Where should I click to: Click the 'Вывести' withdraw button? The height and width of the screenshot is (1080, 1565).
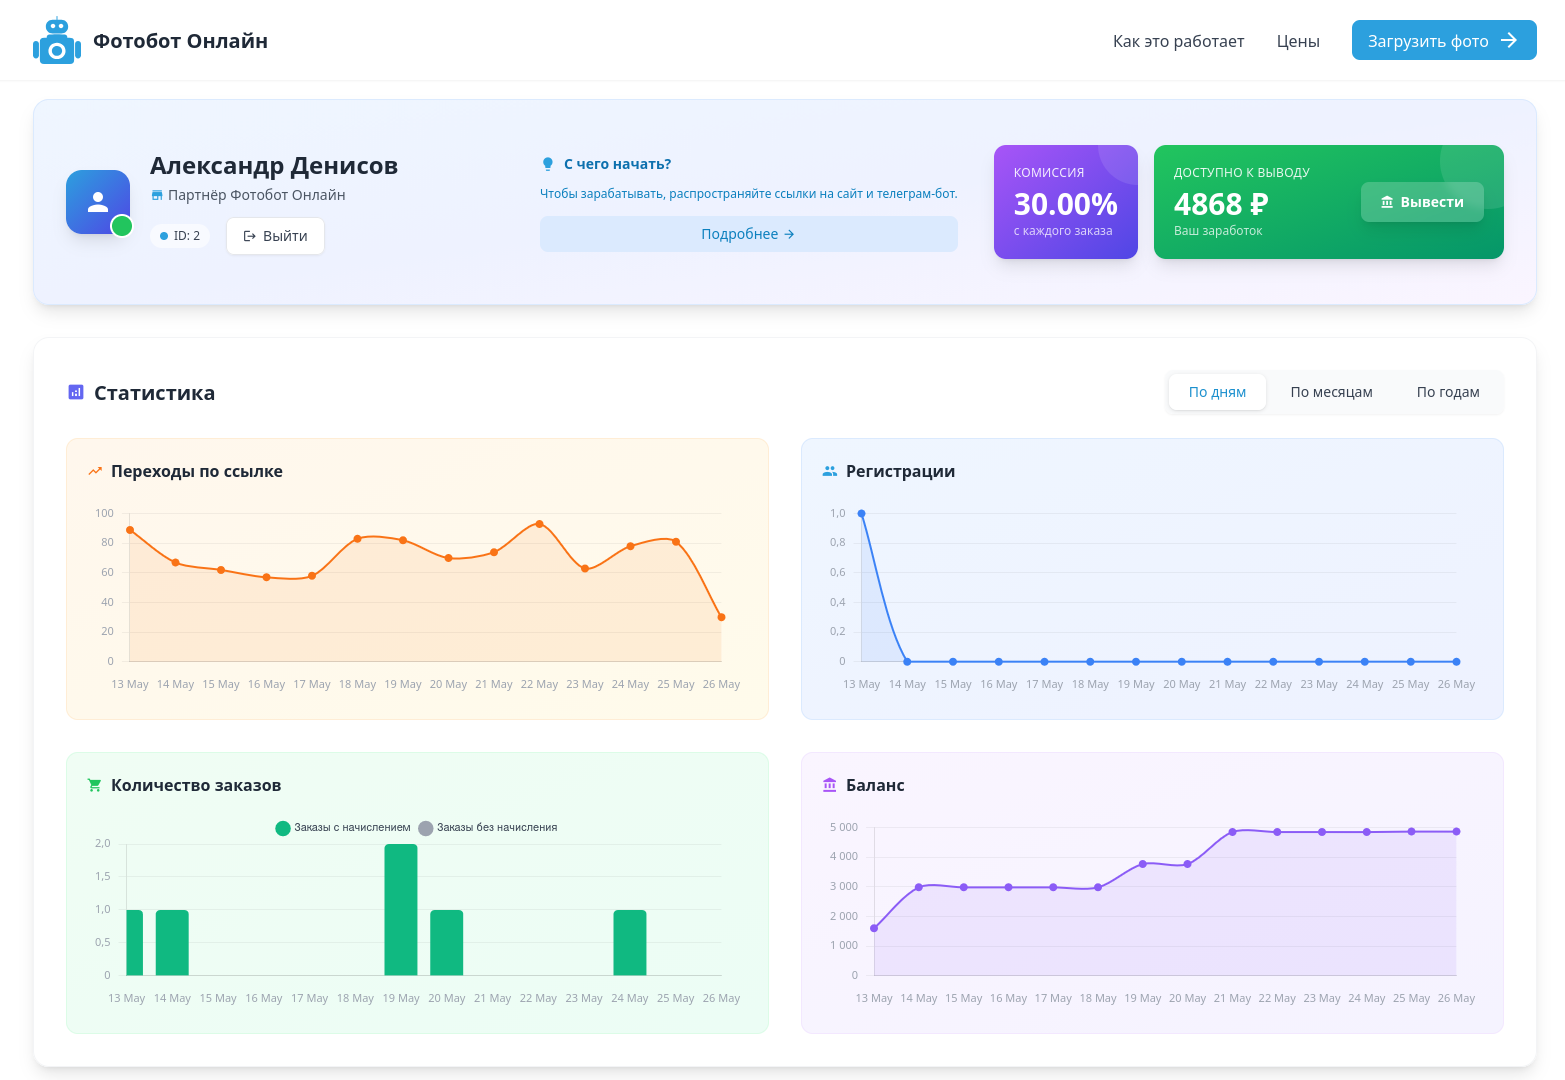(x=1422, y=202)
